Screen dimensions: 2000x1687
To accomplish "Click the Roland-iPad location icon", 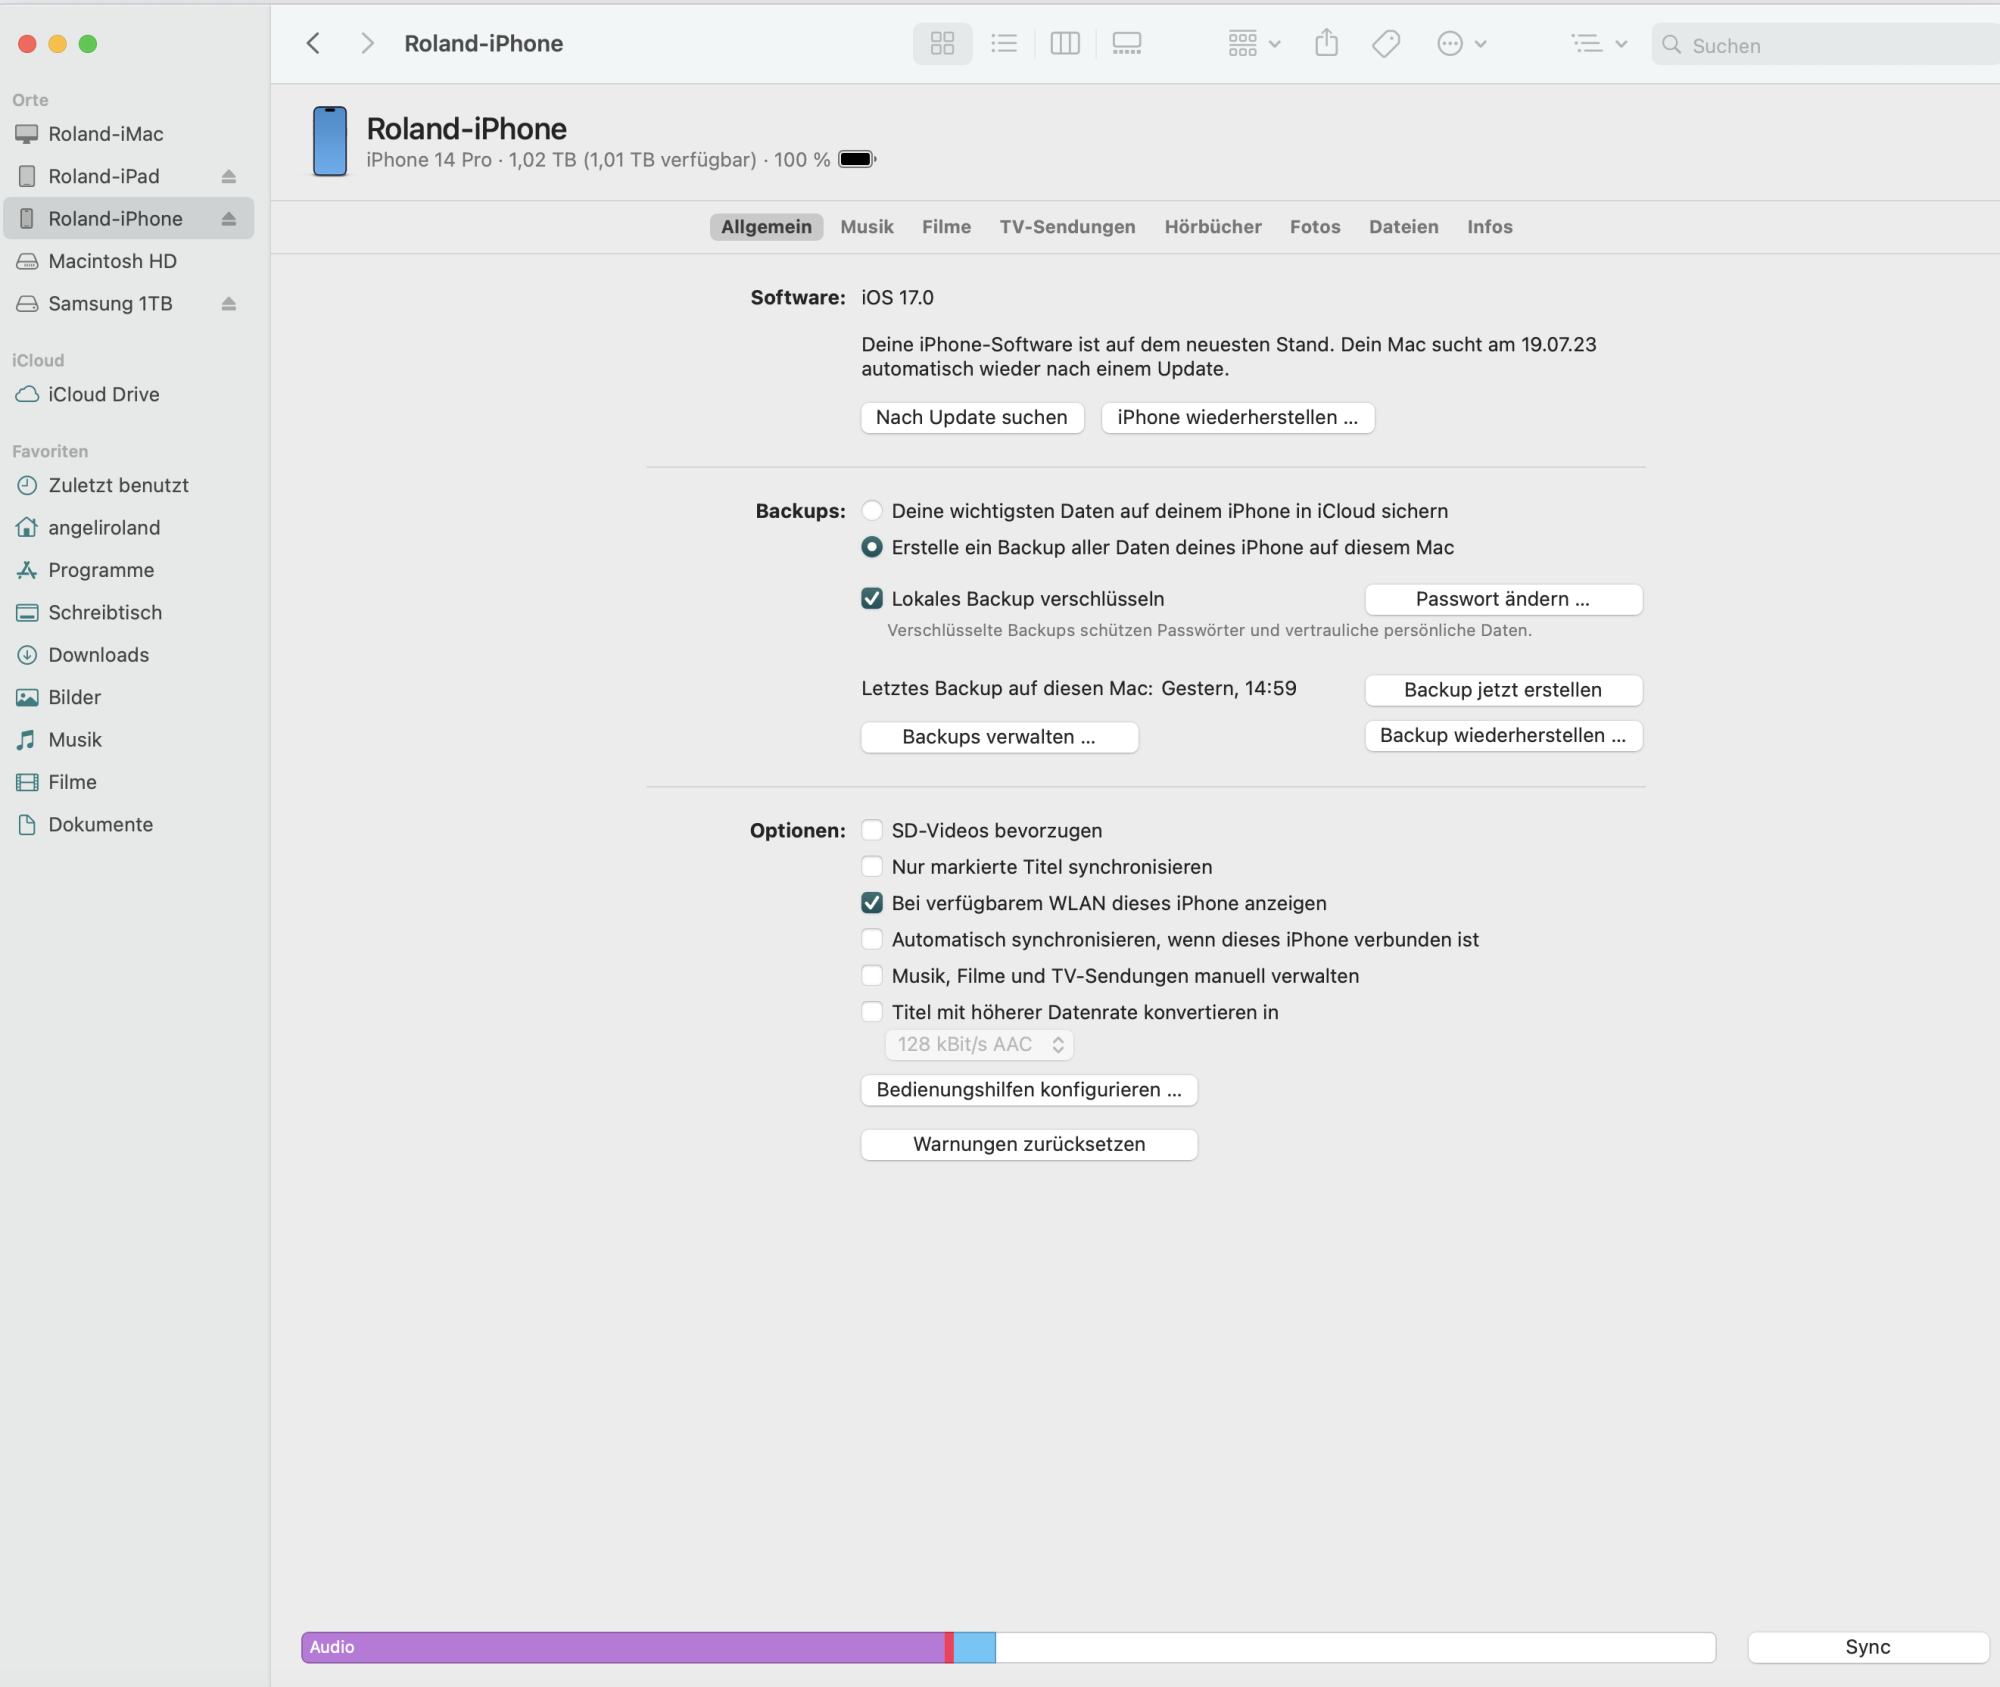I will click(25, 176).
